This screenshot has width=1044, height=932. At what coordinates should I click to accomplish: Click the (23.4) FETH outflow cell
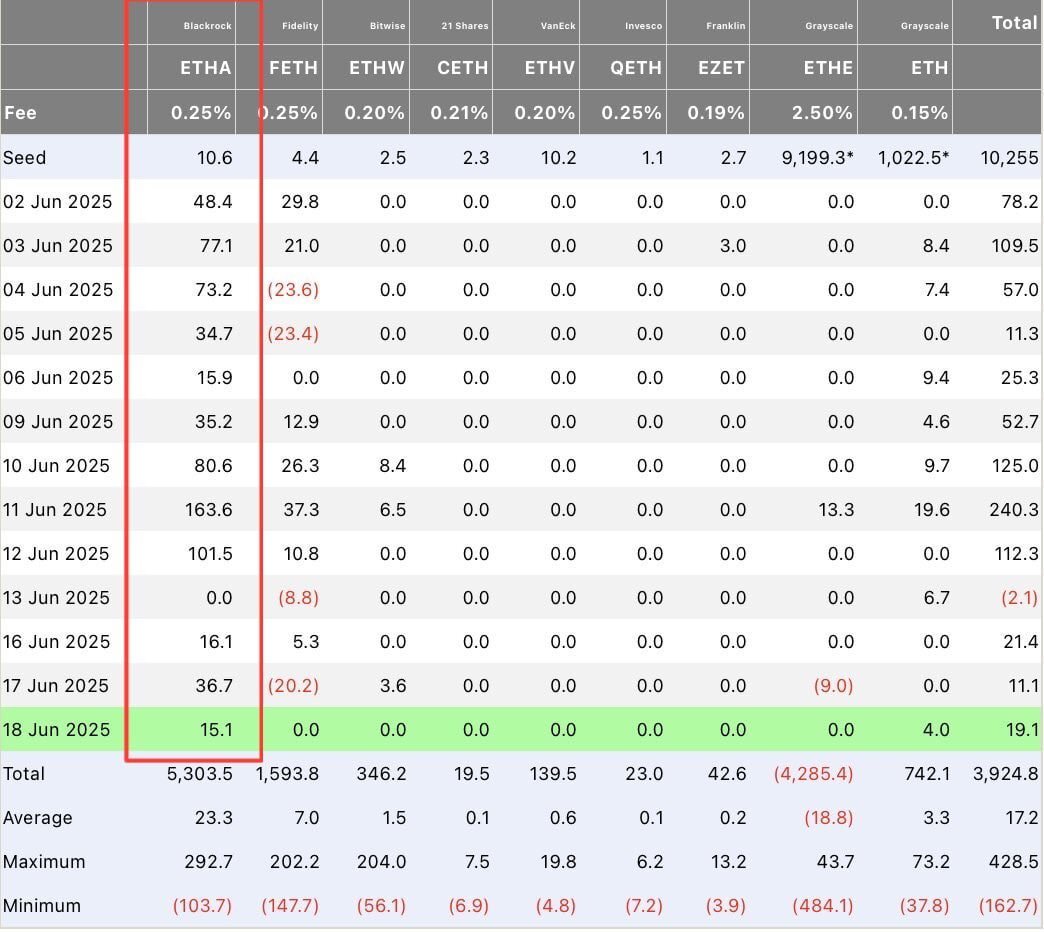[293, 334]
